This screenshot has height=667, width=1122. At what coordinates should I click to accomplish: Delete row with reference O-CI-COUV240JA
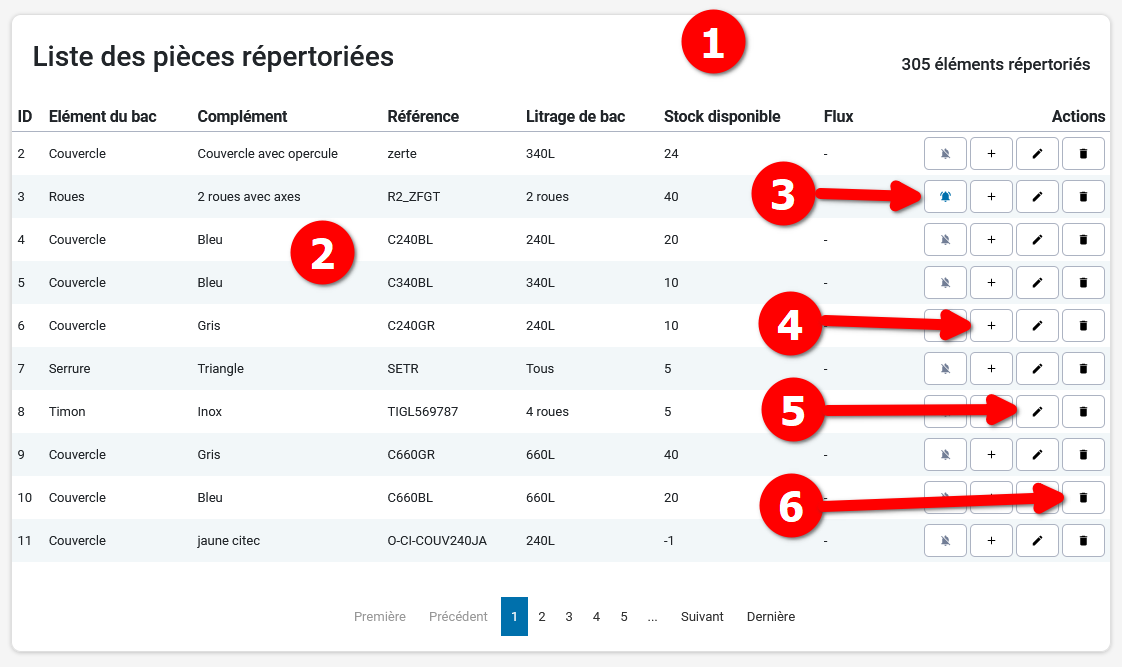click(x=1083, y=541)
